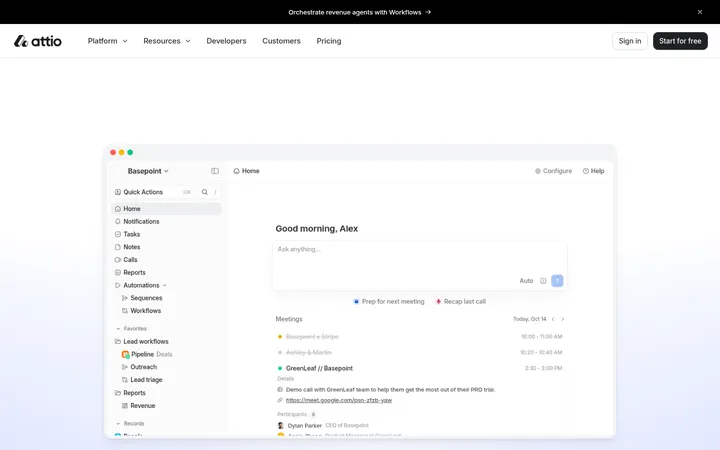The width and height of the screenshot is (720, 450).
Task: Go to next day in Meetings
Action: (x=562, y=319)
